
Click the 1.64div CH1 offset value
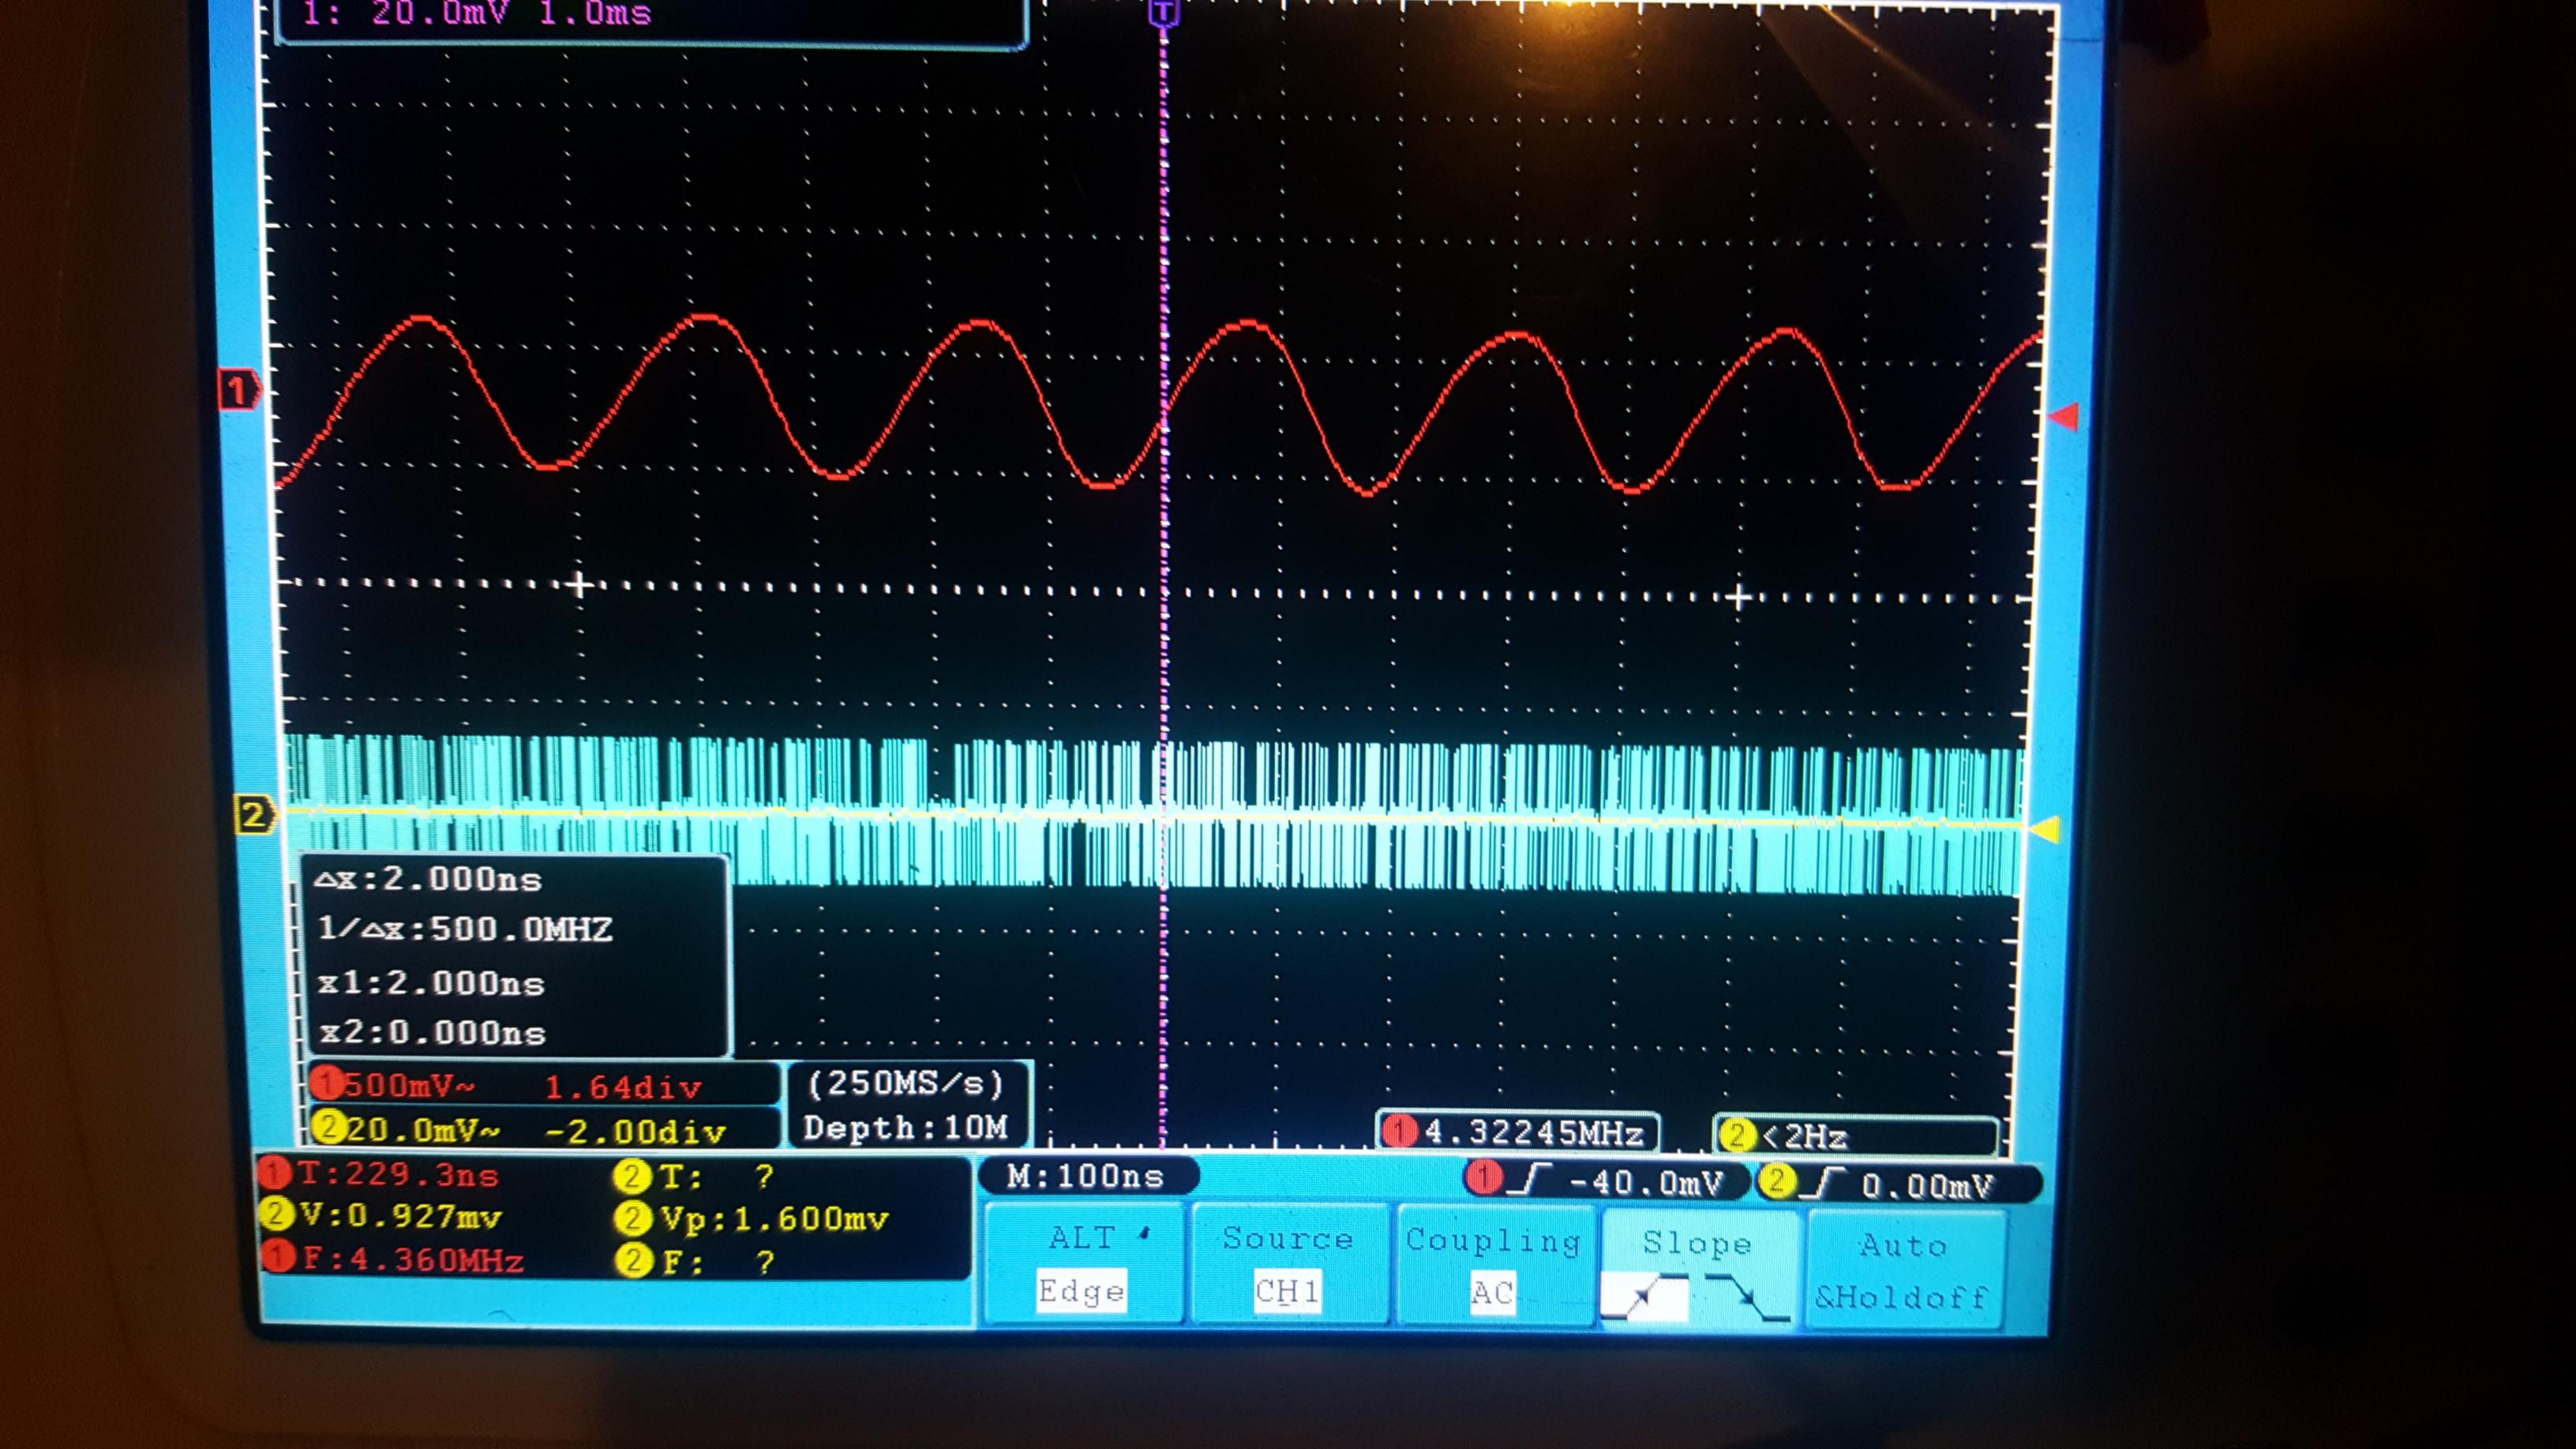point(623,1087)
